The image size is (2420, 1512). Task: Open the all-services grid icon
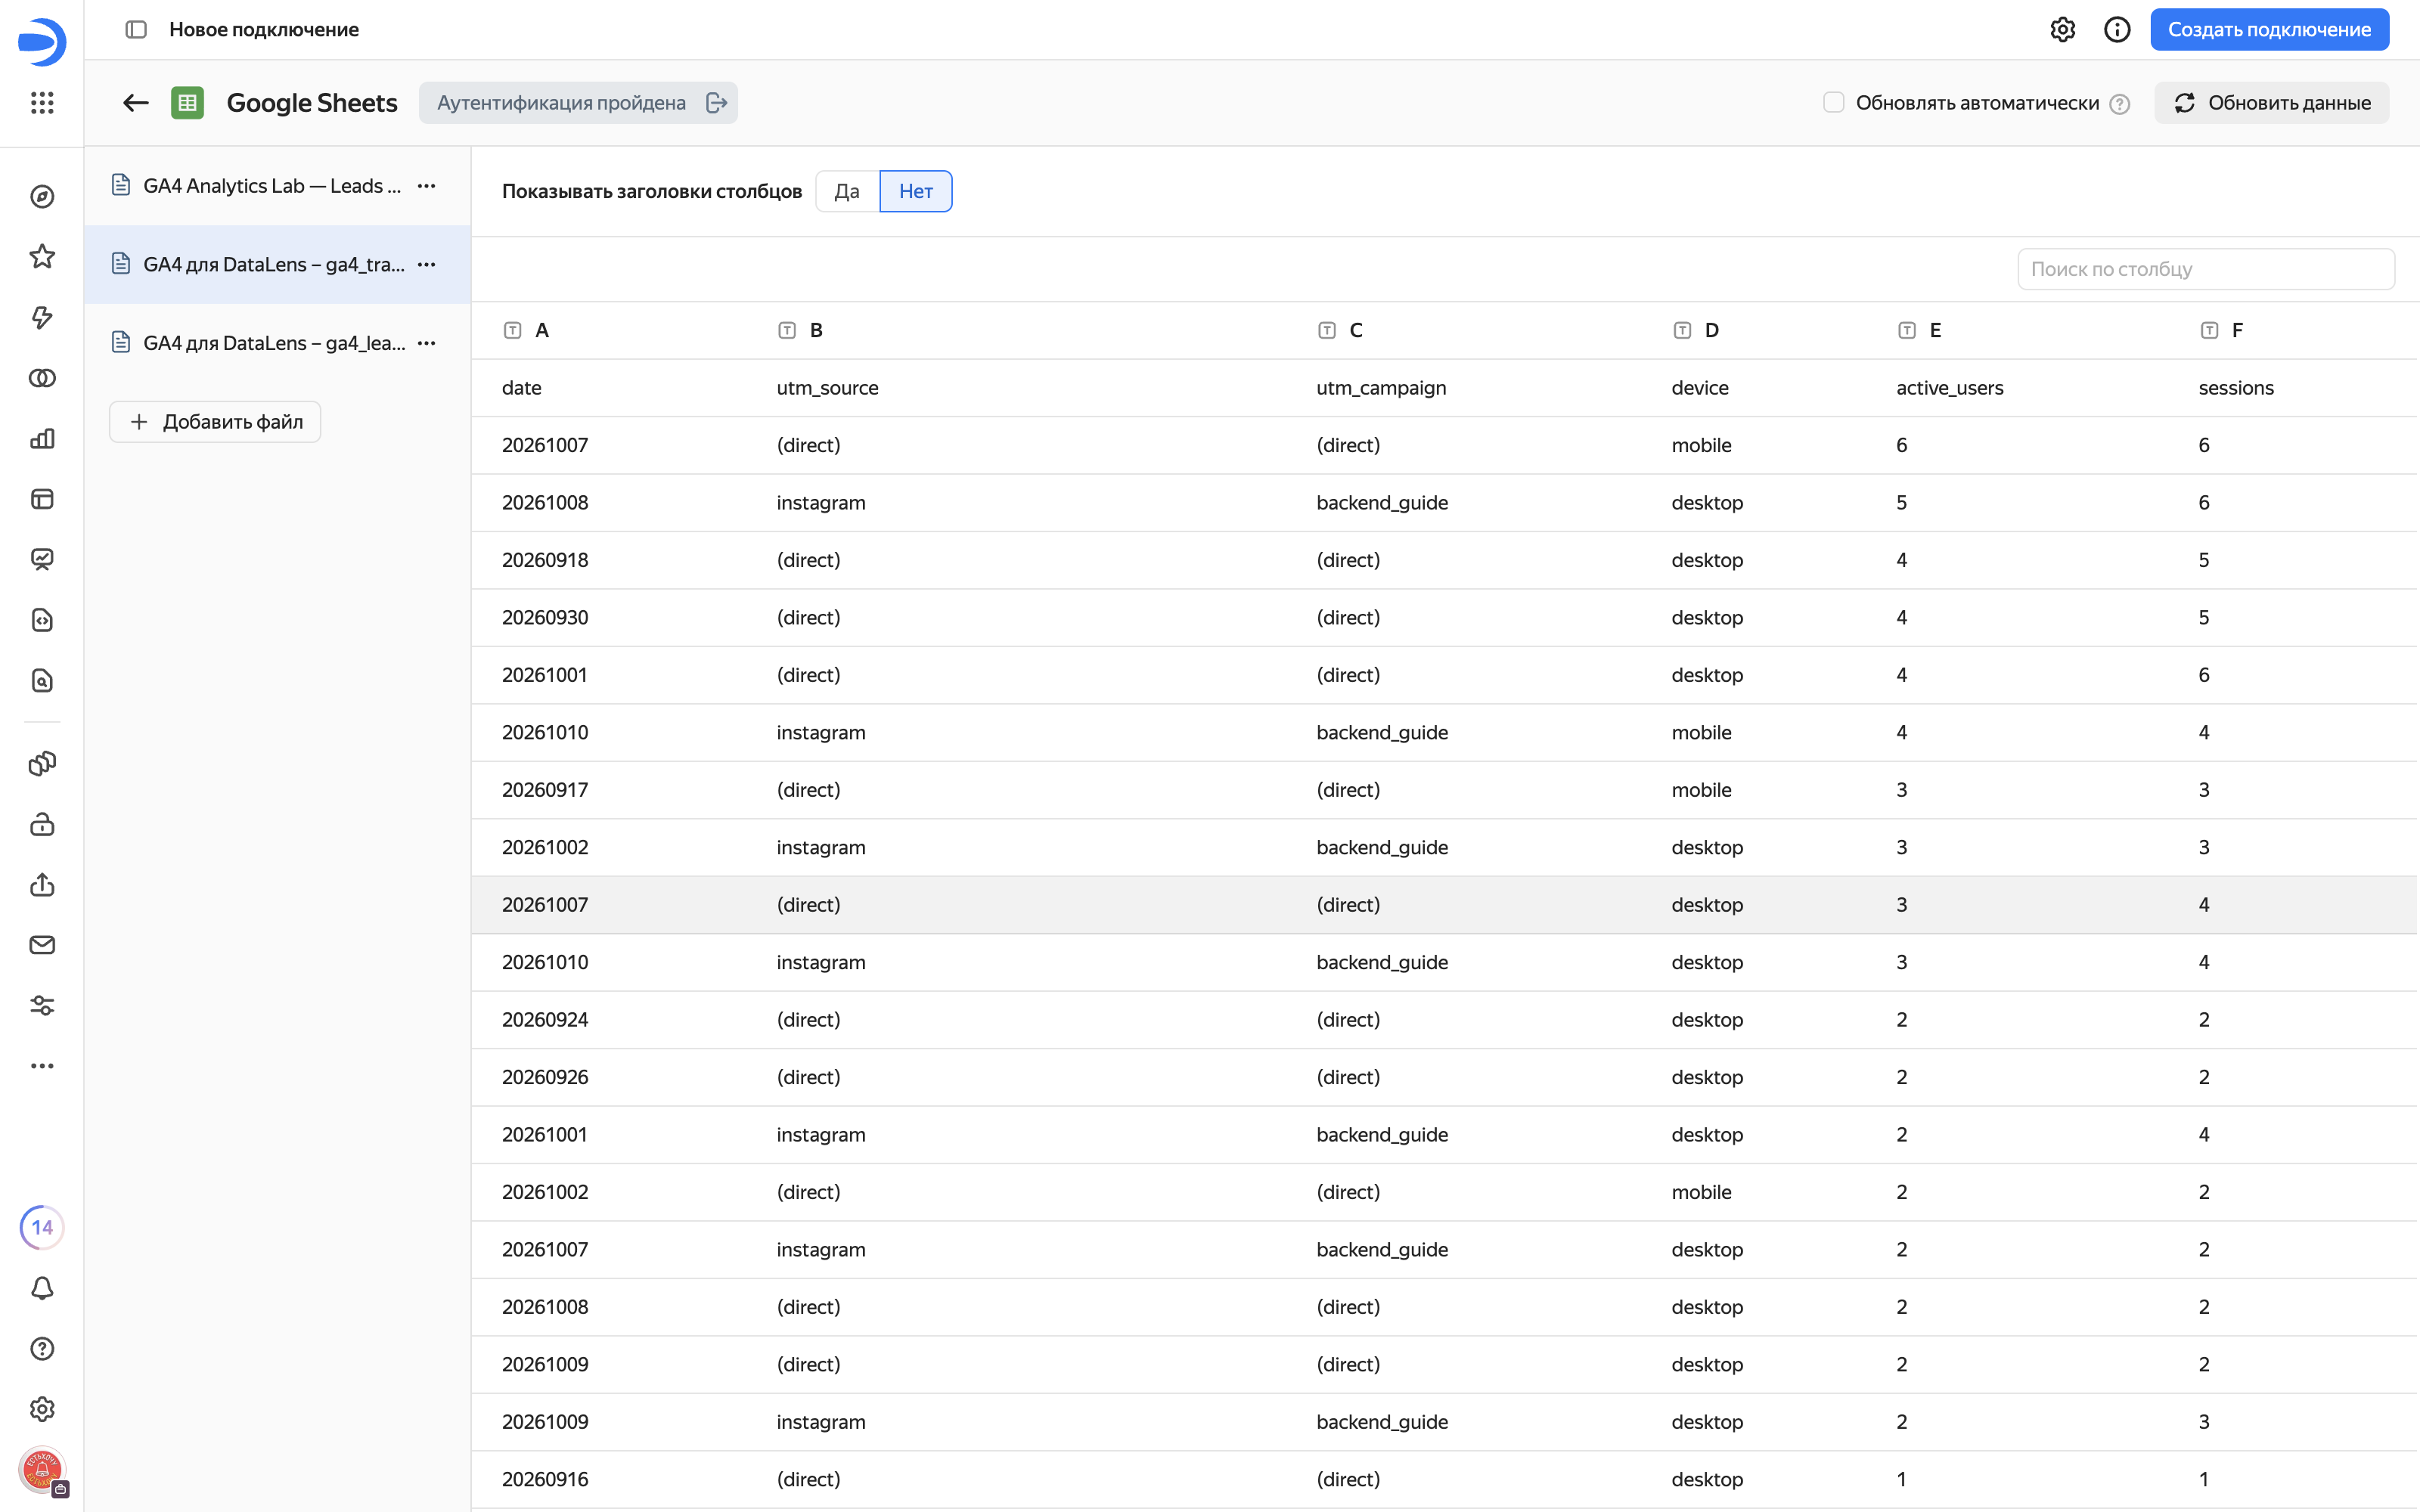(x=42, y=103)
